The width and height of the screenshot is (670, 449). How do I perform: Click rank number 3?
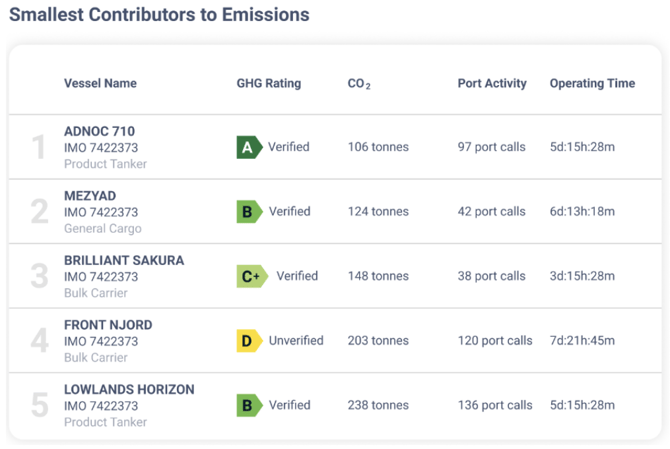pyautogui.click(x=39, y=276)
